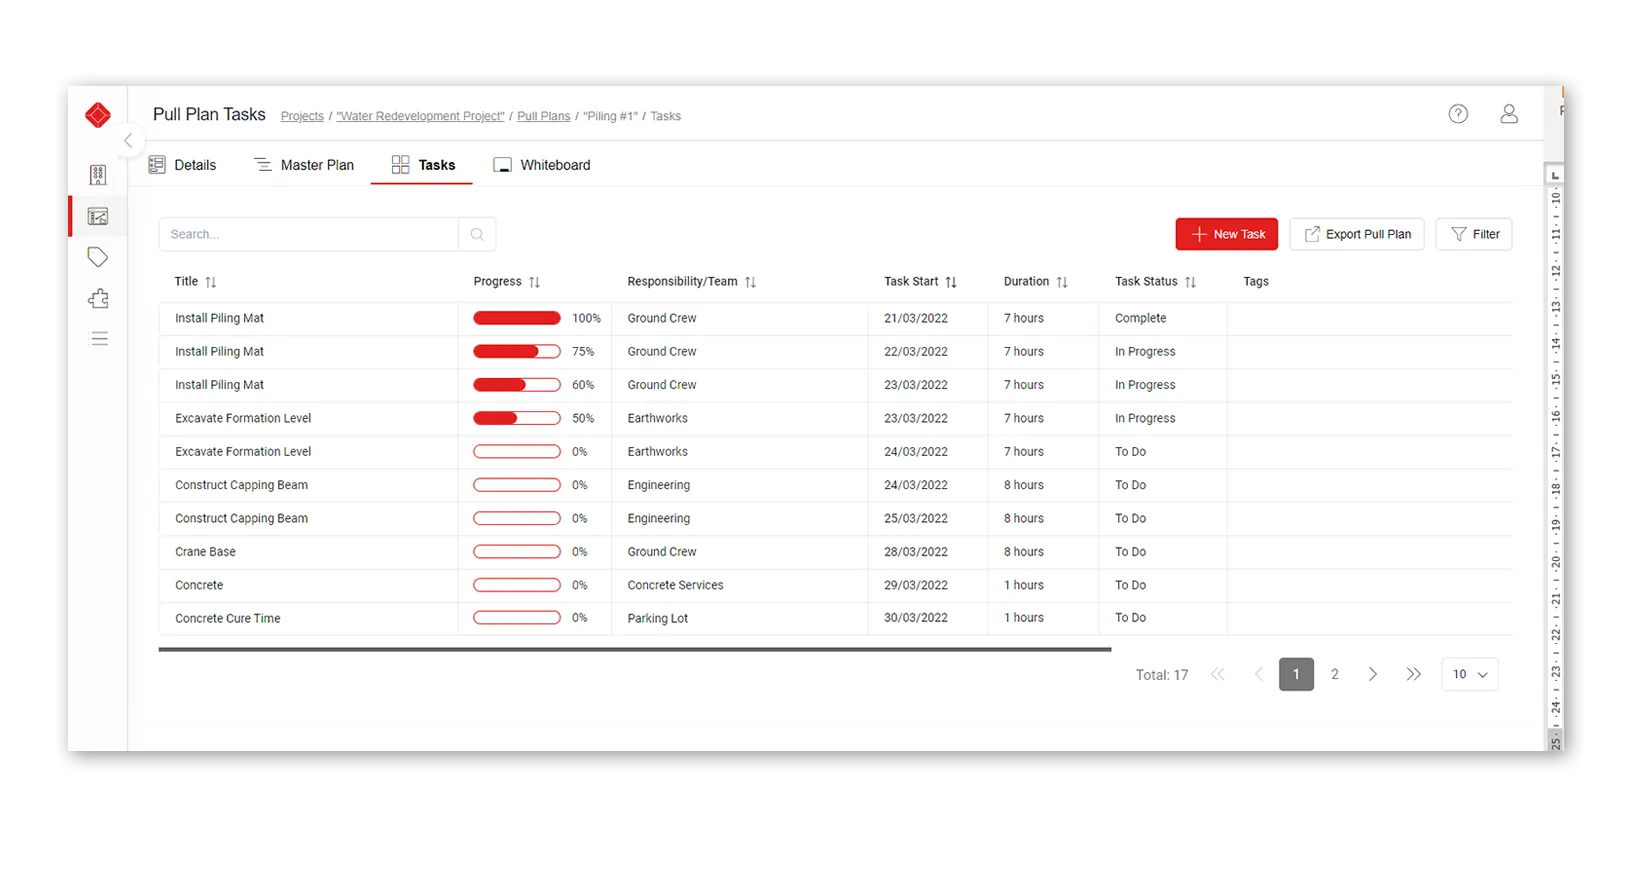The image size is (1636, 870).
Task: Click the 21/03/2022 start date
Action: pos(916,318)
